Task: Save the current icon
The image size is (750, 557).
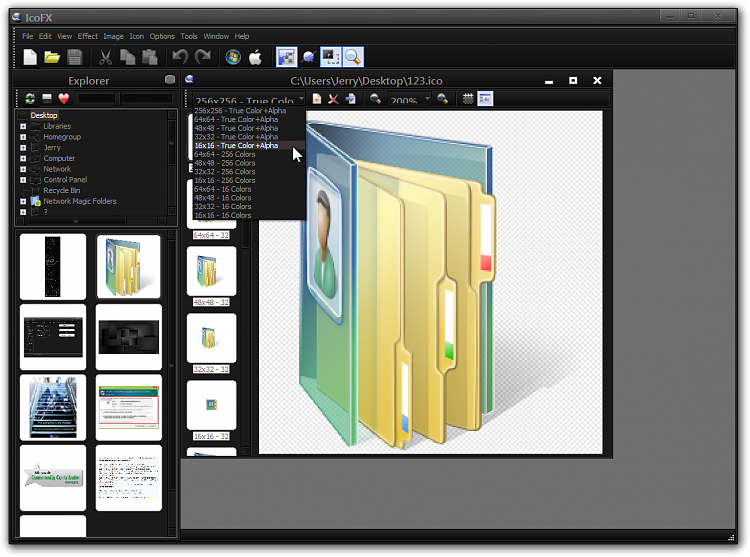Action: tap(75, 57)
